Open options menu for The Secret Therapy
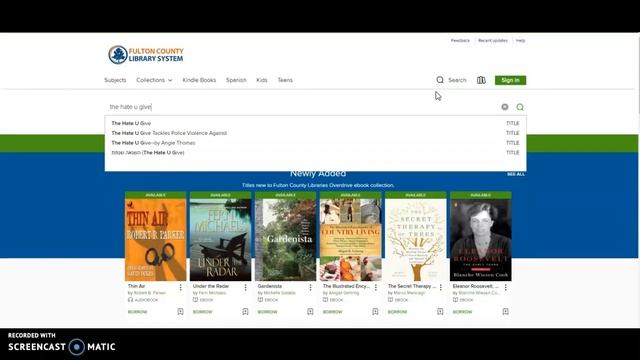Viewport: 640px width, 360px height. click(440, 287)
